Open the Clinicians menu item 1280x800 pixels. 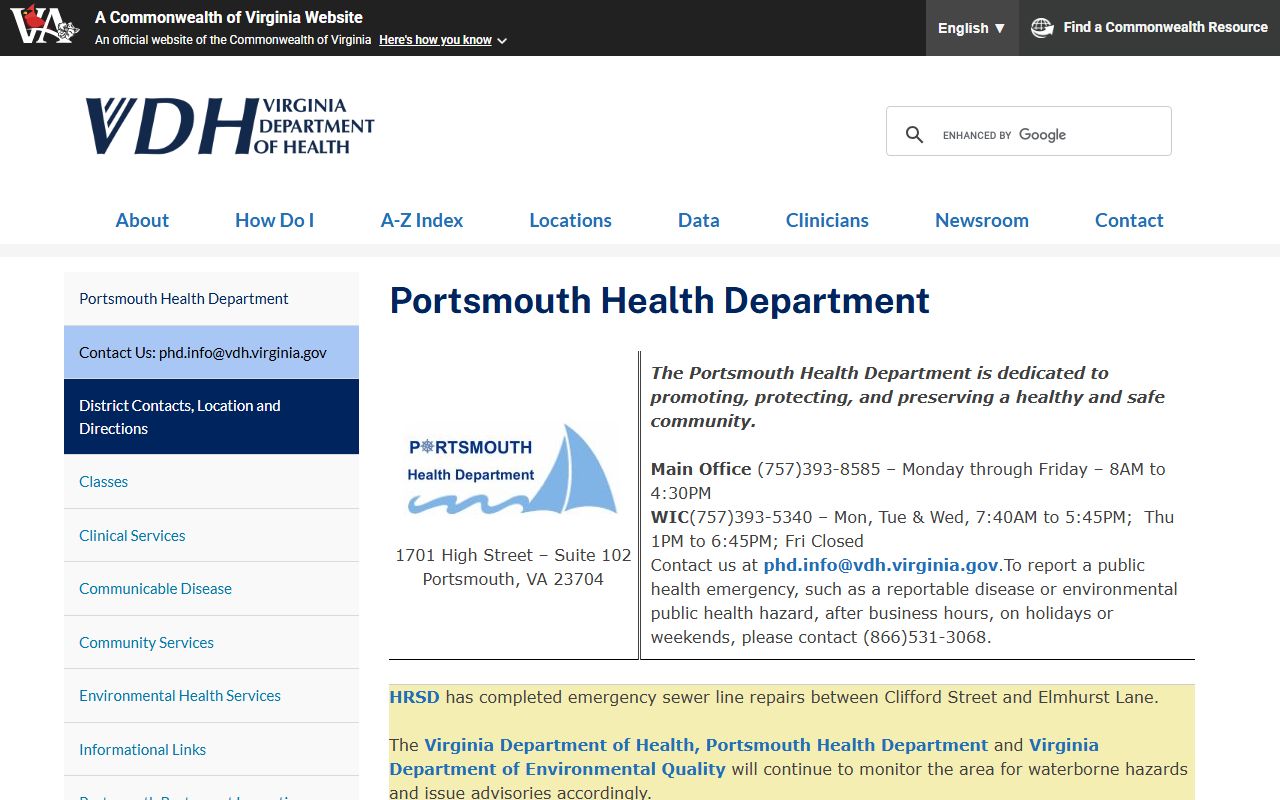(x=827, y=220)
